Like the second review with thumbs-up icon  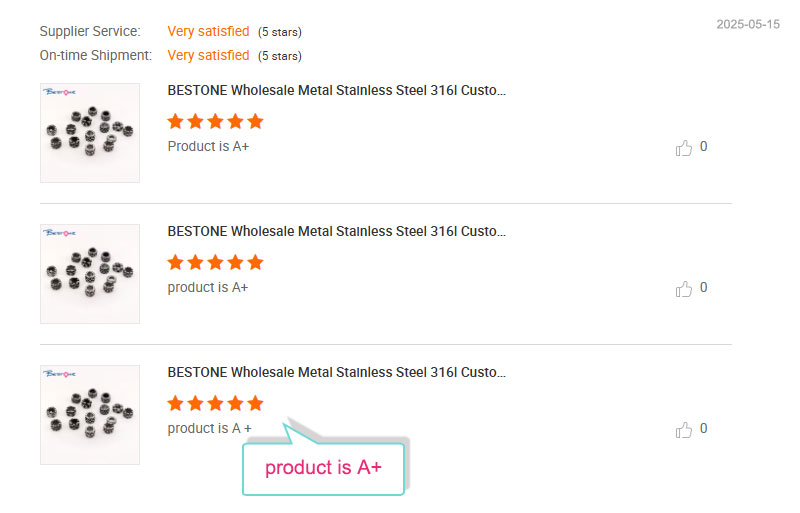[684, 289]
